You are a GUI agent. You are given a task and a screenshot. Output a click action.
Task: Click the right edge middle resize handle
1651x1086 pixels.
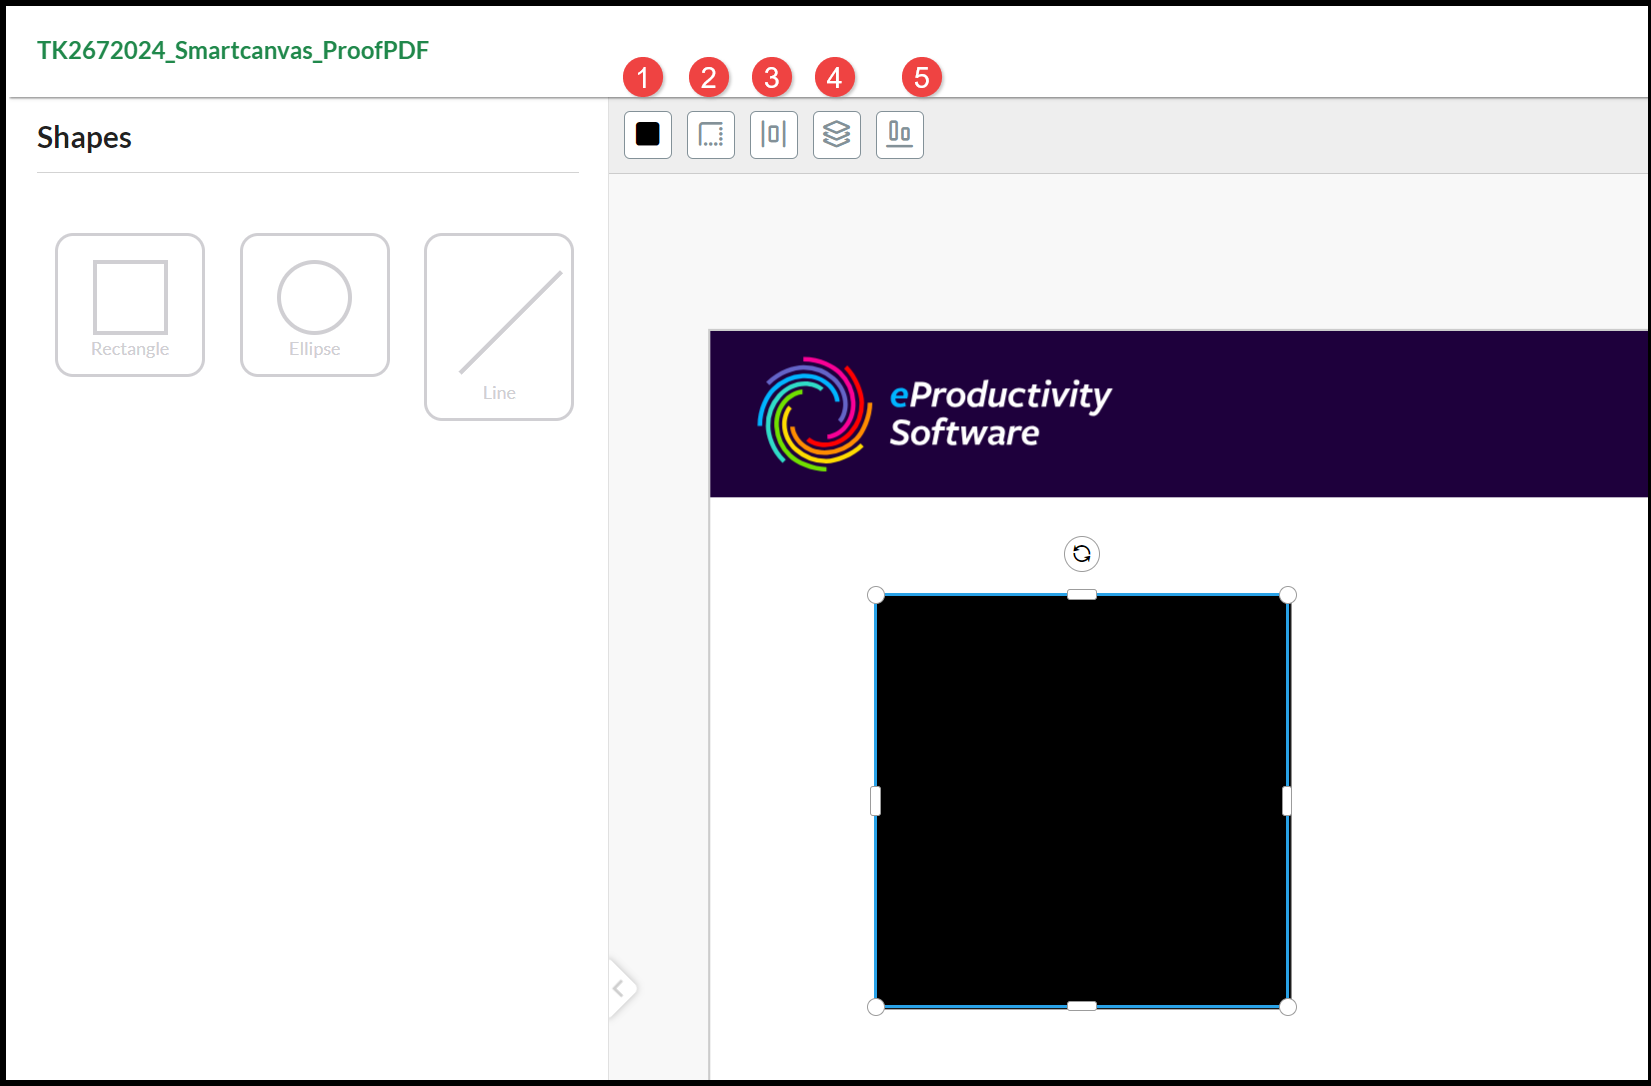[x=1287, y=801]
